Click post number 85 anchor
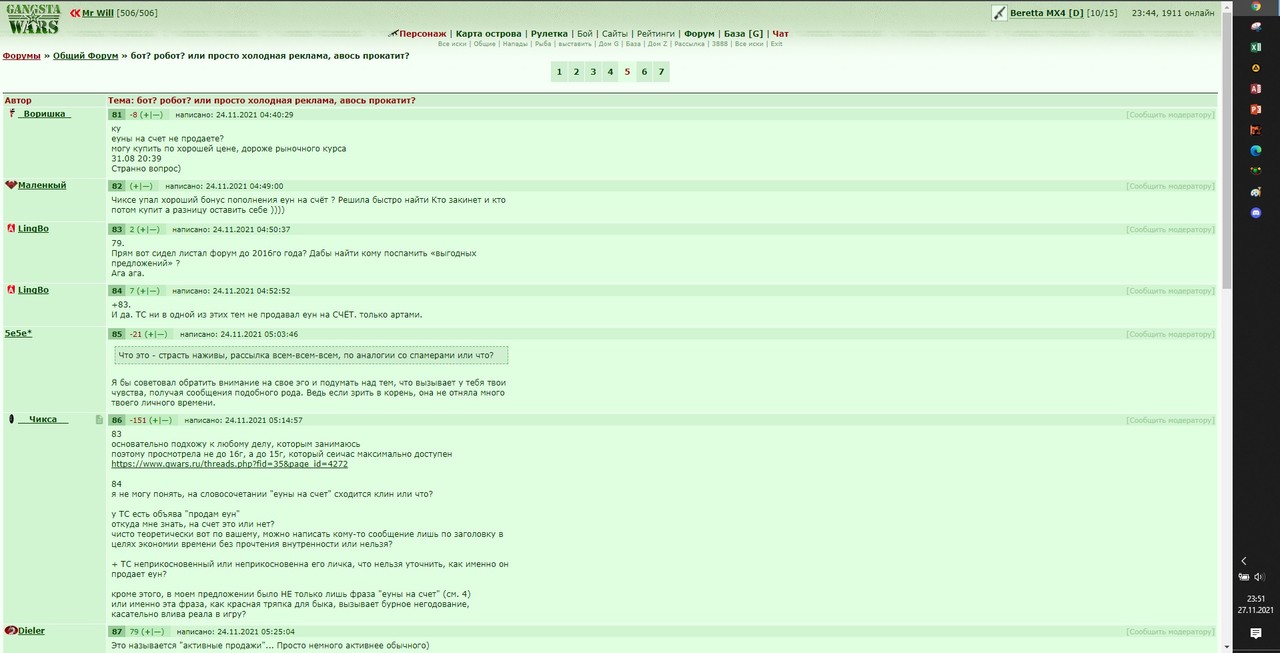 [x=117, y=334]
